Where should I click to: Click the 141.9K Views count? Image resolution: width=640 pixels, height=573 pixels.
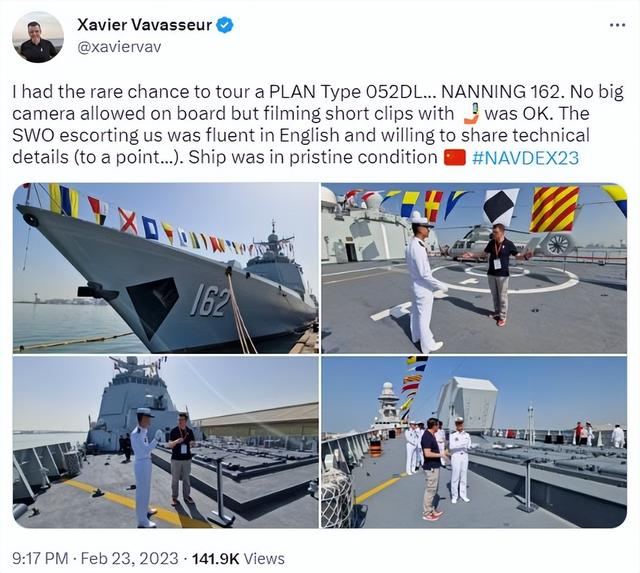[238, 558]
